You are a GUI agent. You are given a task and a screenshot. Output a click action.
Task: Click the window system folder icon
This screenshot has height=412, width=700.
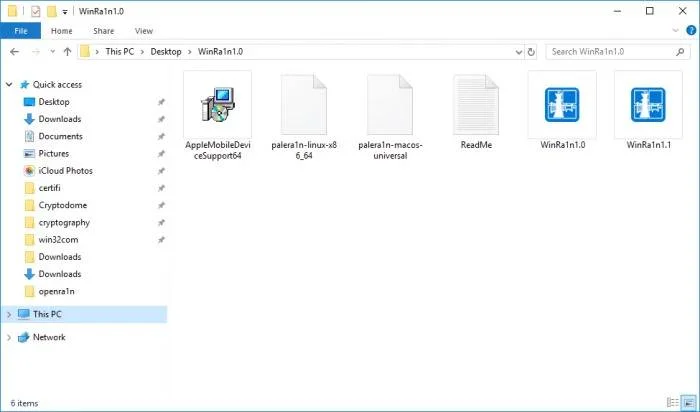[x=12, y=12]
